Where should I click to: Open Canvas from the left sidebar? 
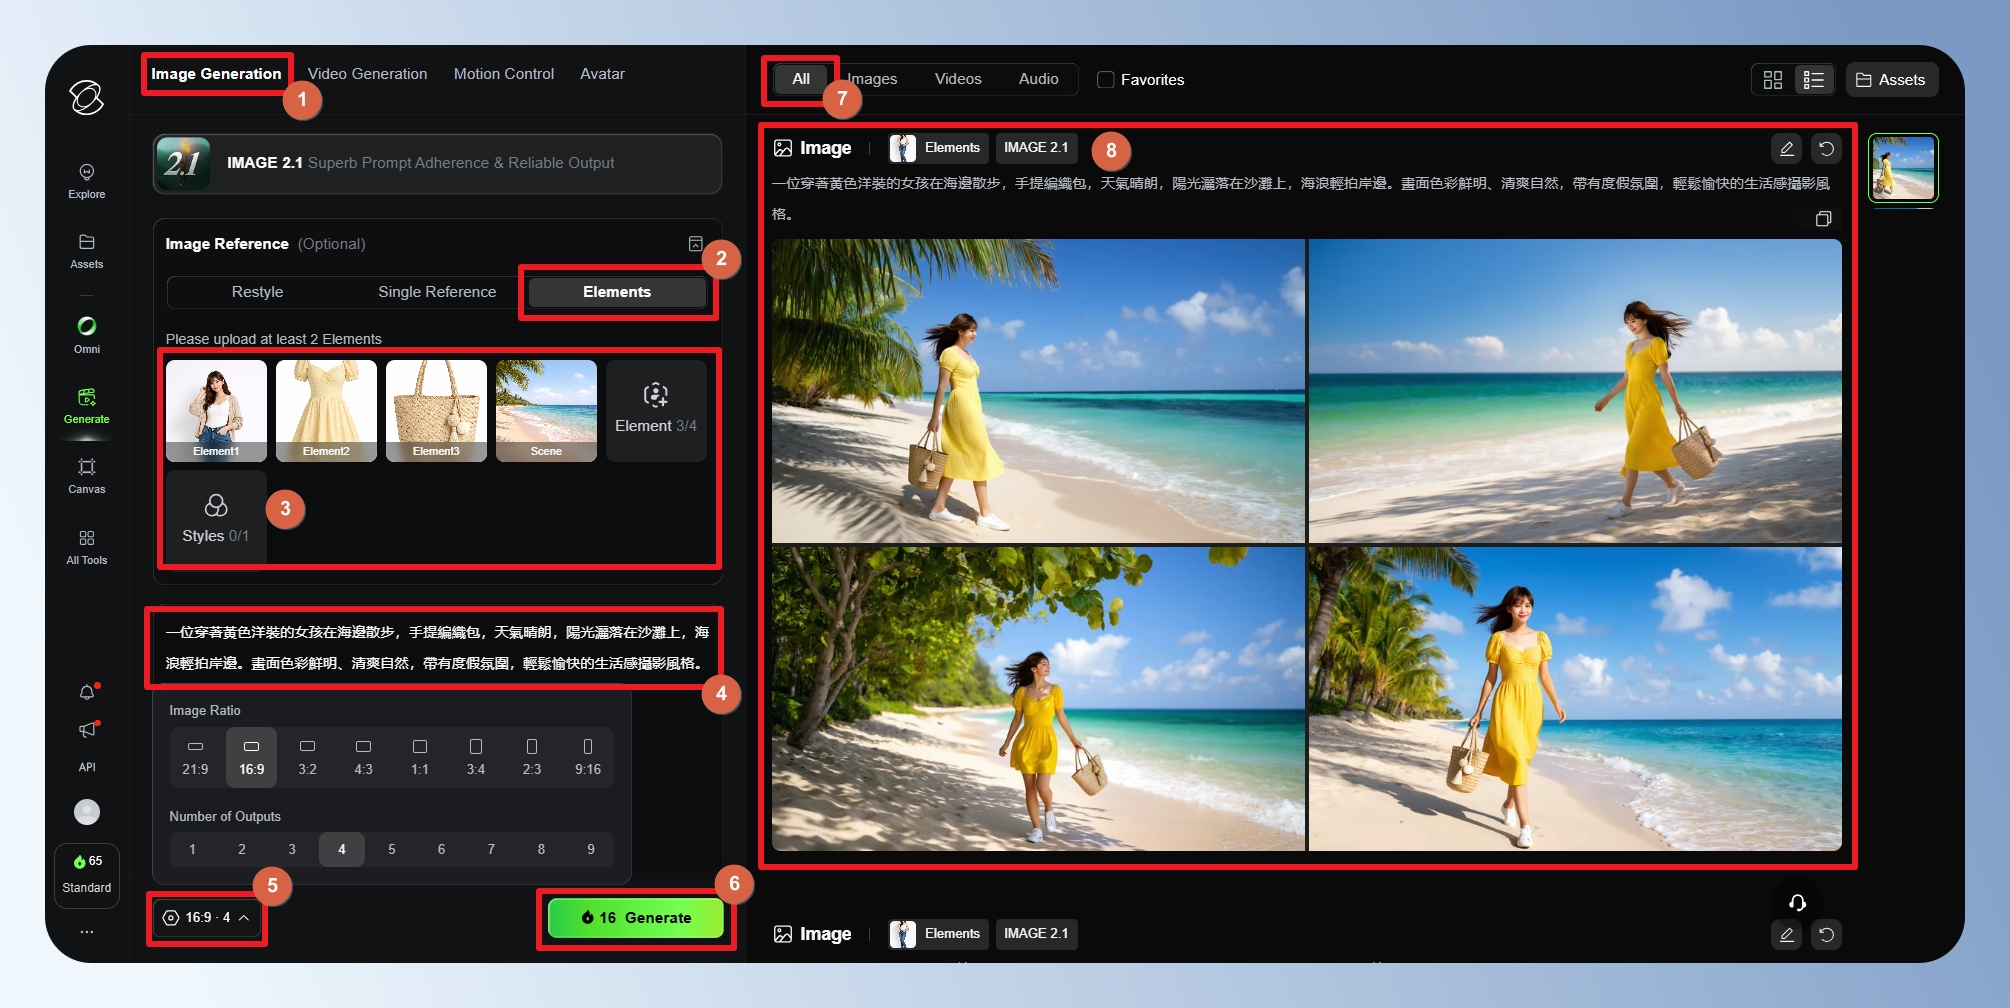point(87,475)
